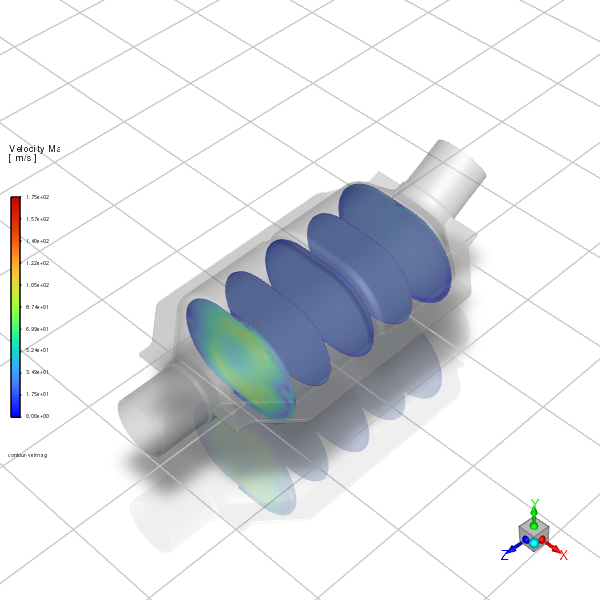Screen dimensions: 600x600
Task: Select the multicolored first contour plane
Action: click(x=238, y=357)
